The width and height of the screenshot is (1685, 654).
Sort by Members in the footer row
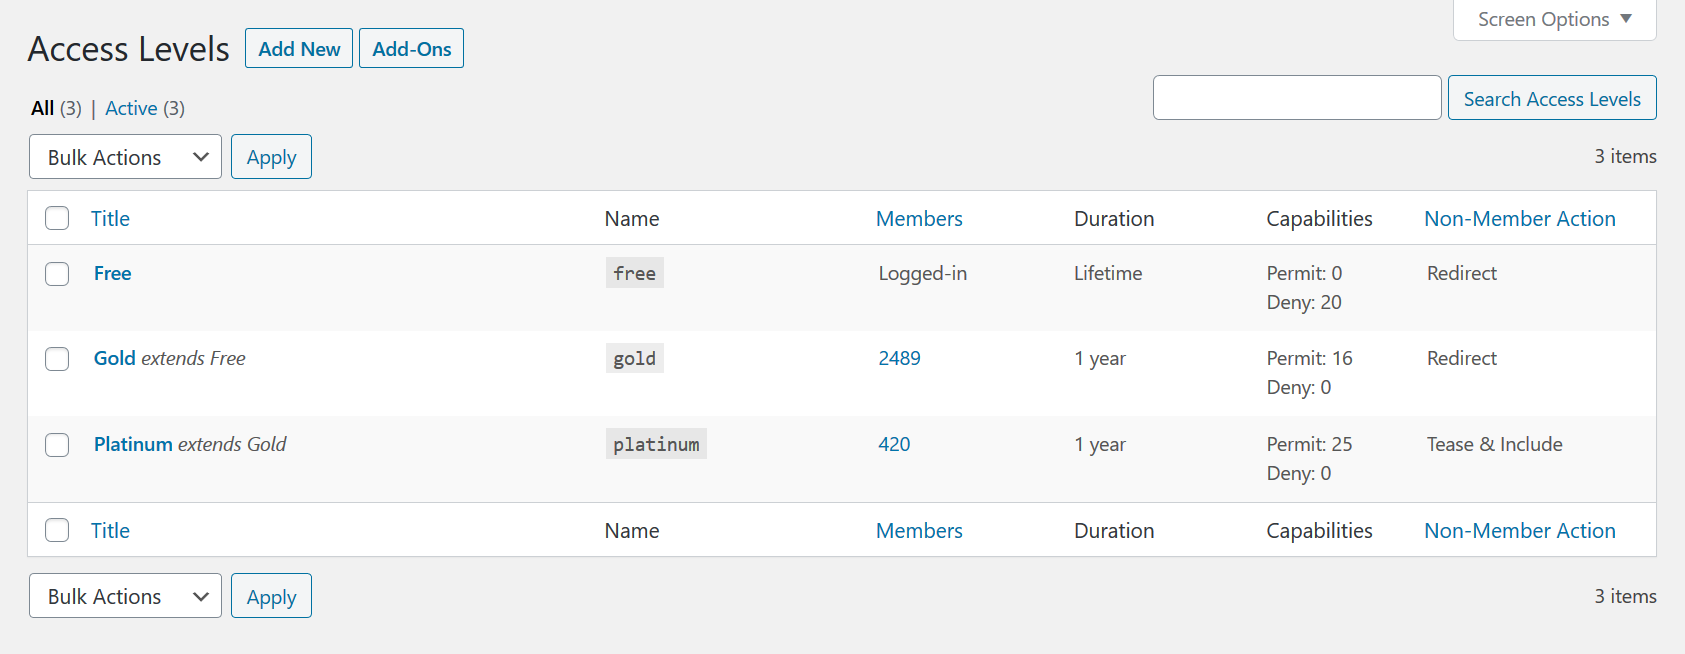(919, 530)
